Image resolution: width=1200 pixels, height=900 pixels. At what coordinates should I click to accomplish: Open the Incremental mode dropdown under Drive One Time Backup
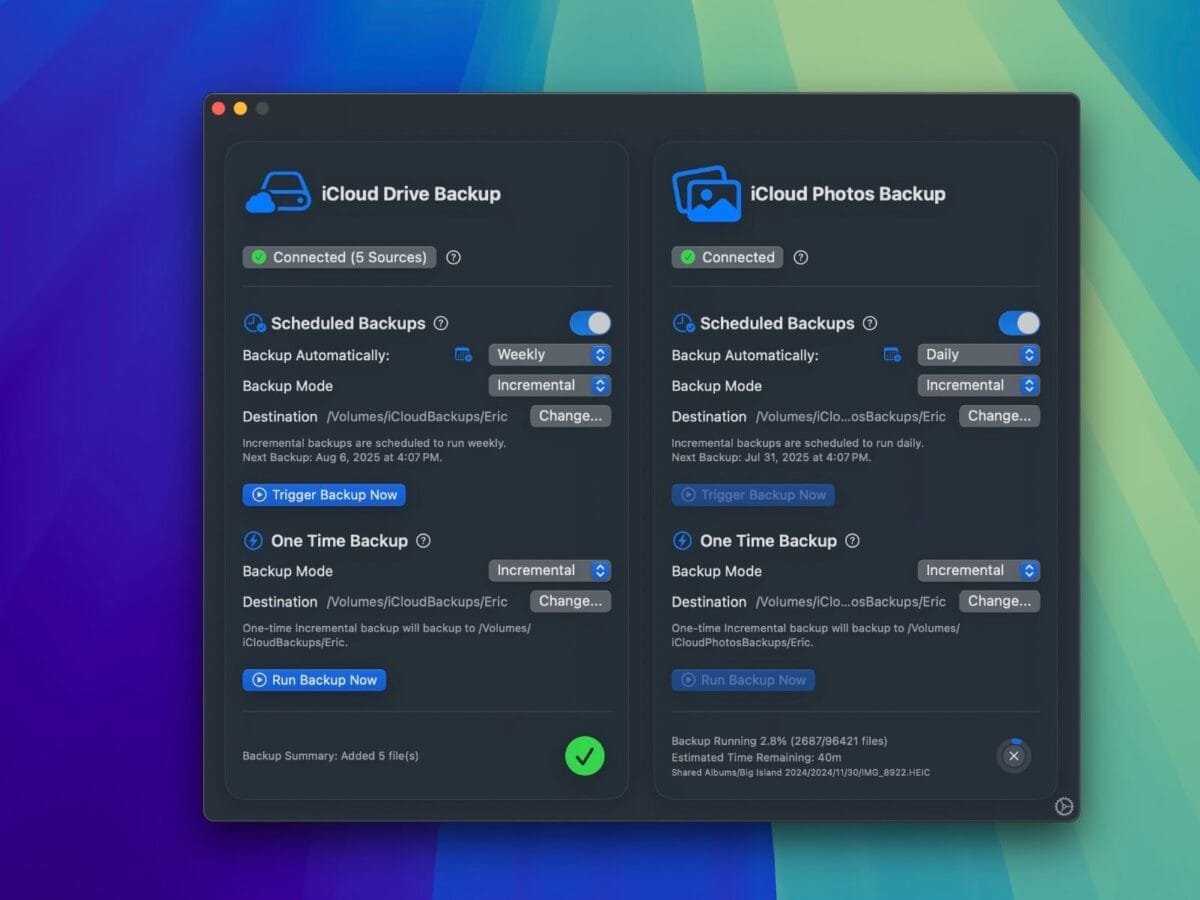549,570
